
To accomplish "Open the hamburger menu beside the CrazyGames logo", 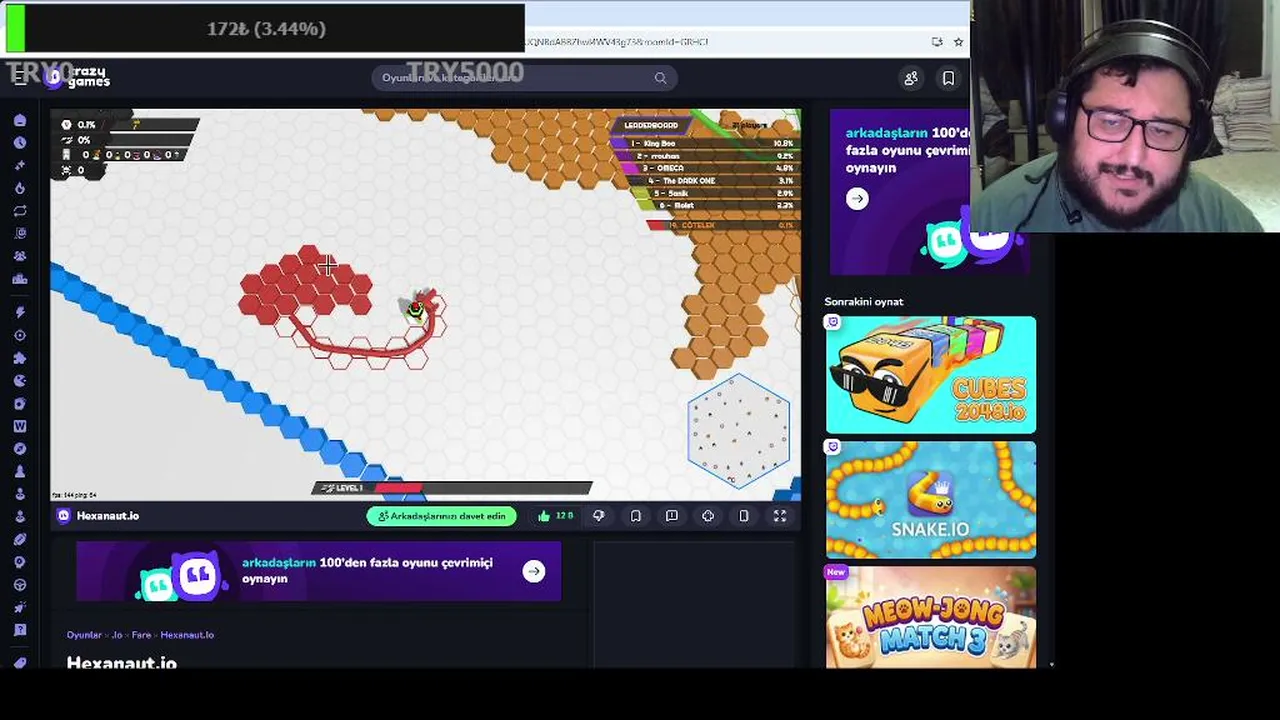I will tap(20, 78).
